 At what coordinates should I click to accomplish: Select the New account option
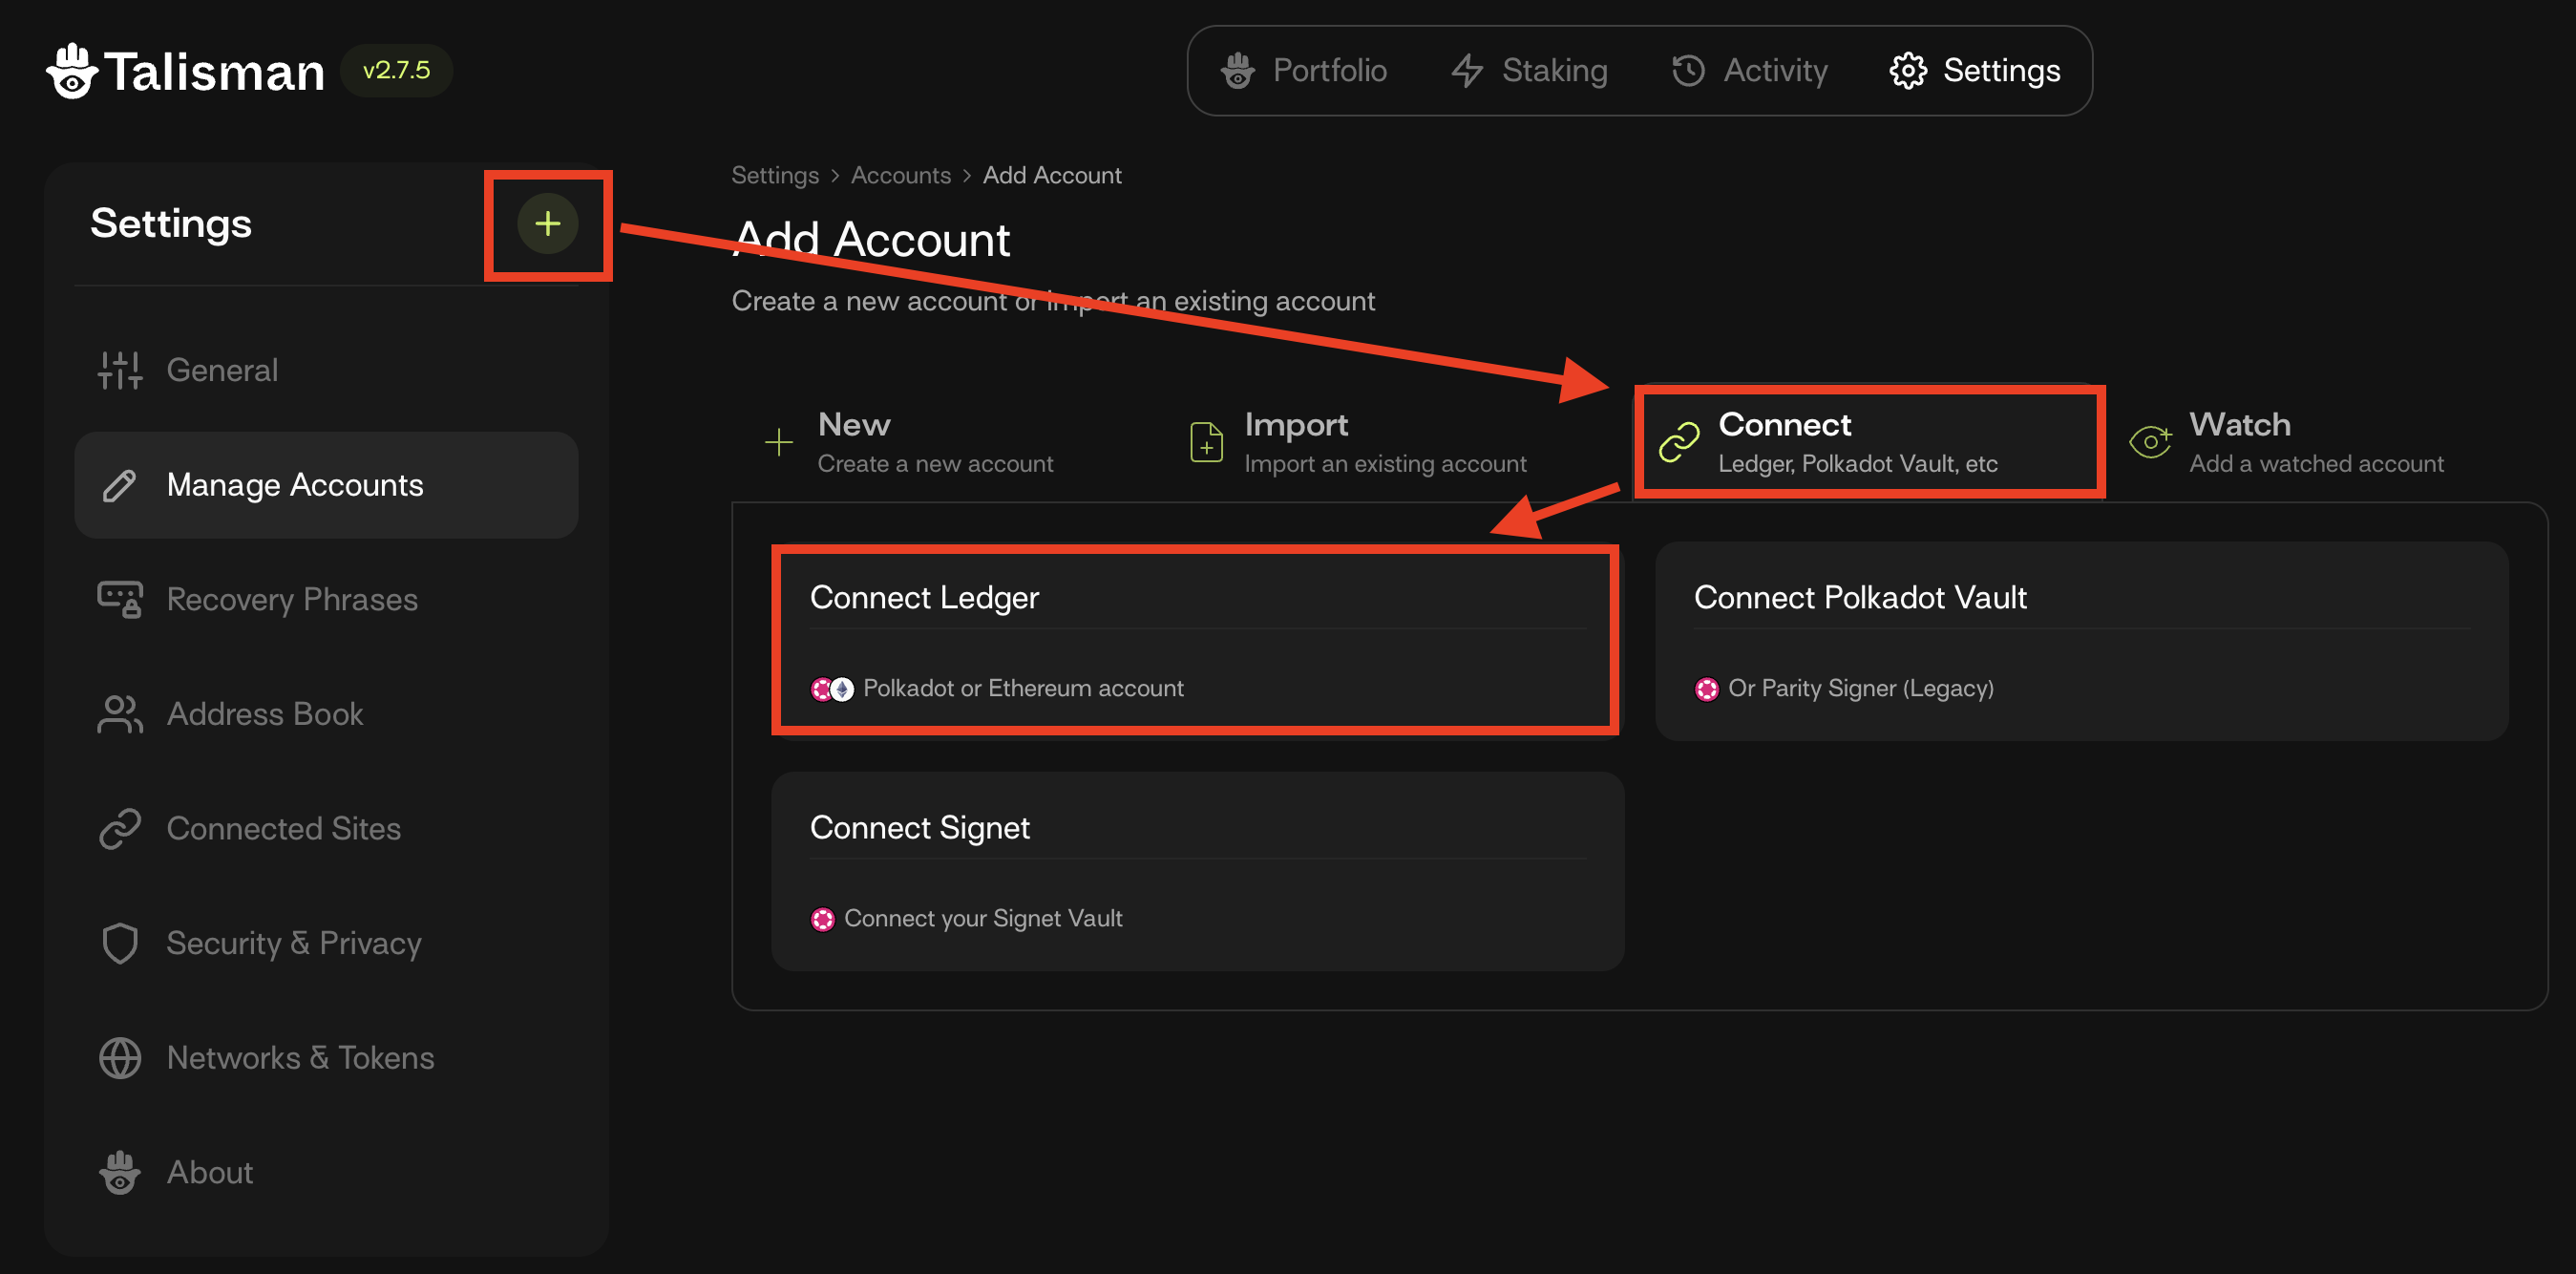(910, 442)
